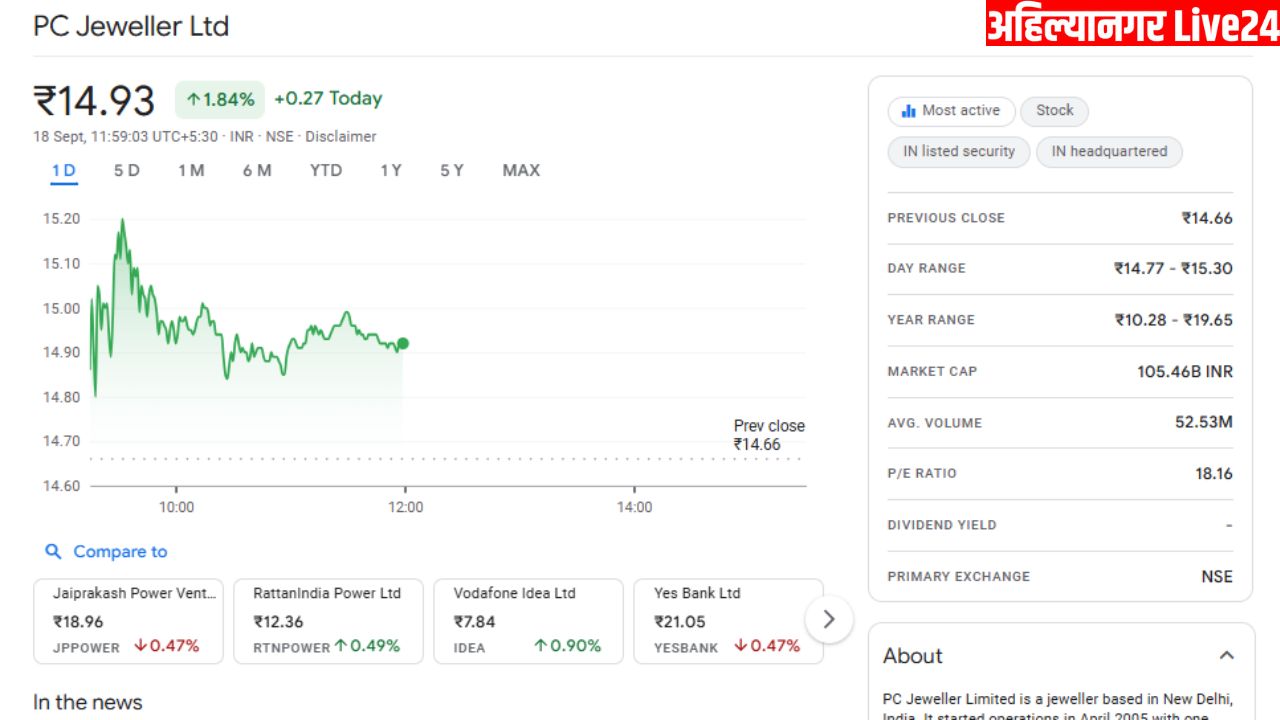Collapse the About section chevron
This screenshot has height=720, width=1280.
coord(1226,656)
